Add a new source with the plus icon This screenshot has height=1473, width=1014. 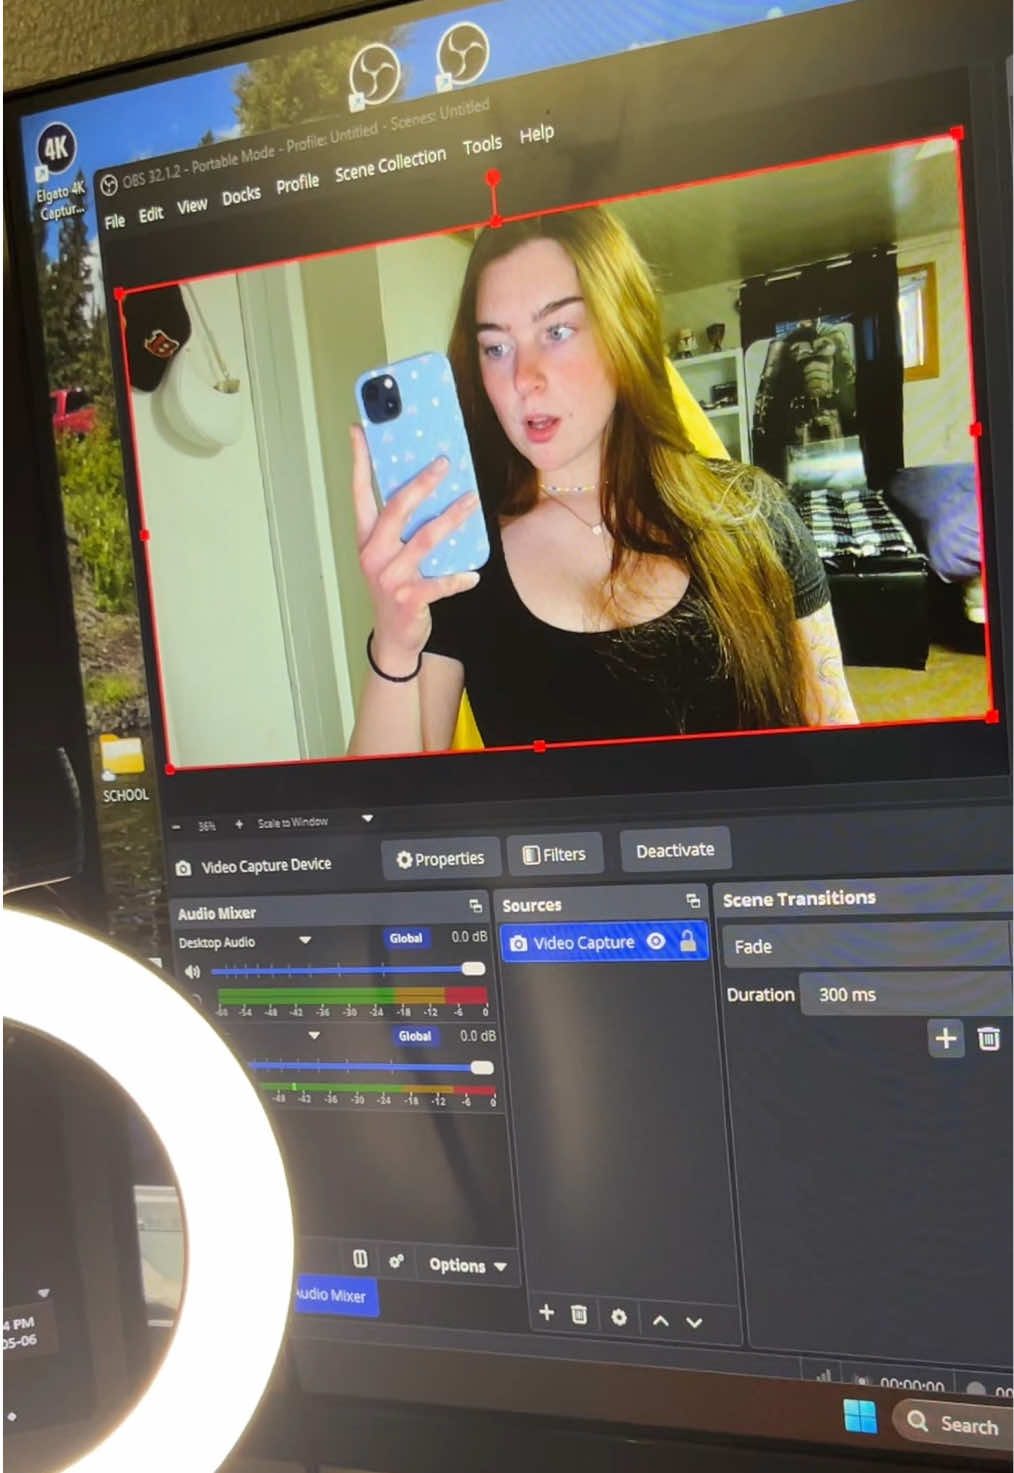[546, 1312]
